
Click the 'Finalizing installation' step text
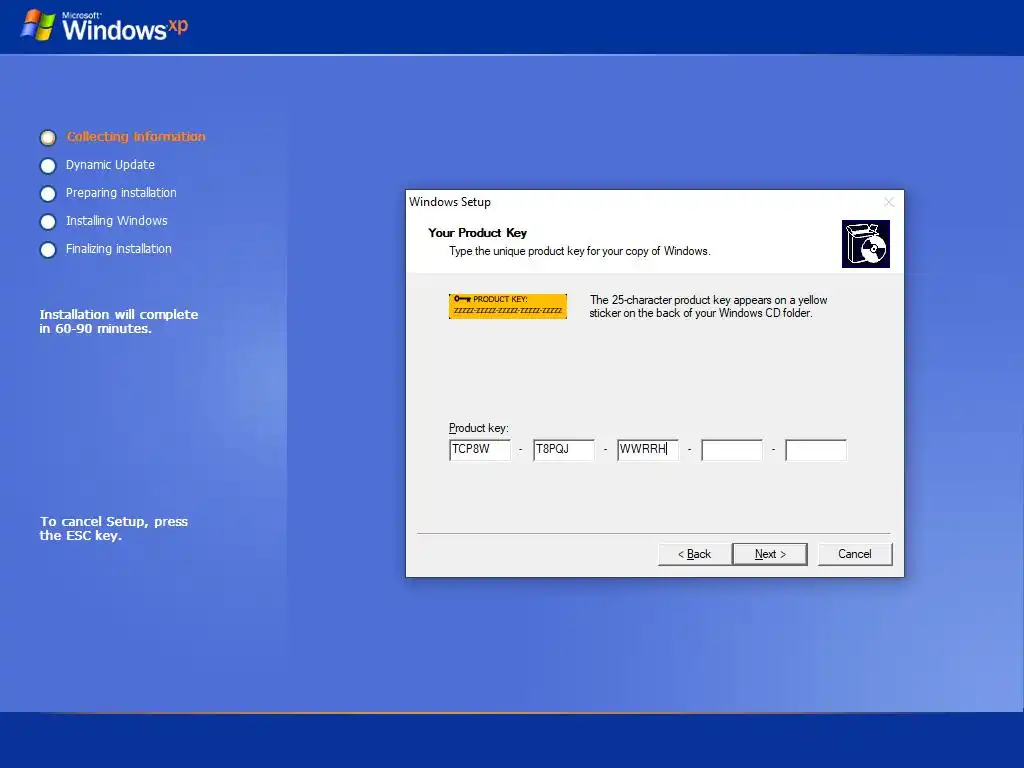coord(119,249)
